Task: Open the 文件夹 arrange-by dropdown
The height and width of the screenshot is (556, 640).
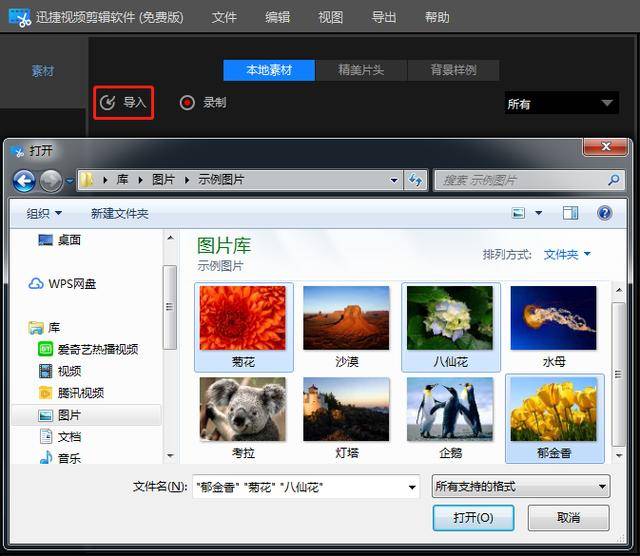Action: (x=567, y=254)
